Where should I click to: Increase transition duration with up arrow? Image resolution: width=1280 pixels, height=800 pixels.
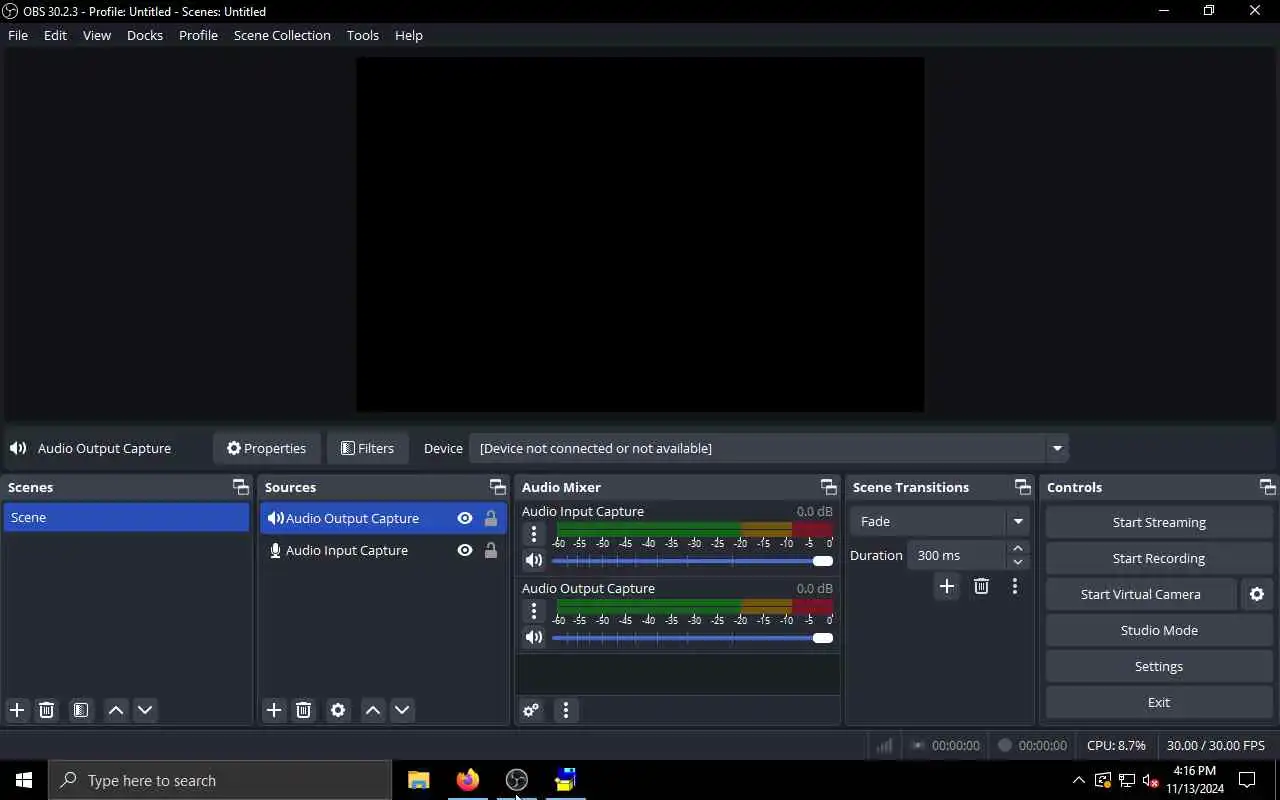pyautogui.click(x=1018, y=548)
